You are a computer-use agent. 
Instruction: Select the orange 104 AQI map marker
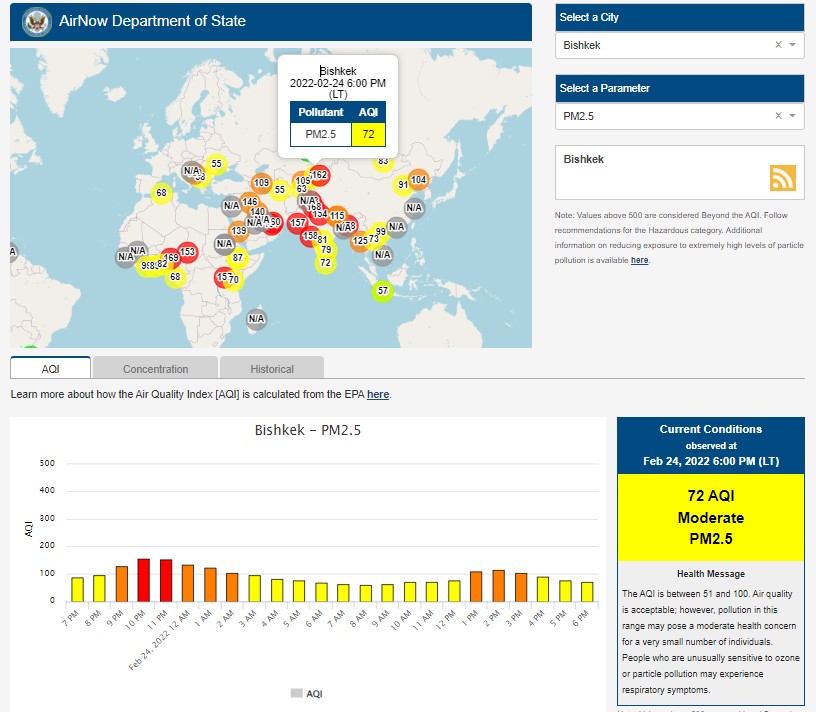pyautogui.click(x=418, y=180)
